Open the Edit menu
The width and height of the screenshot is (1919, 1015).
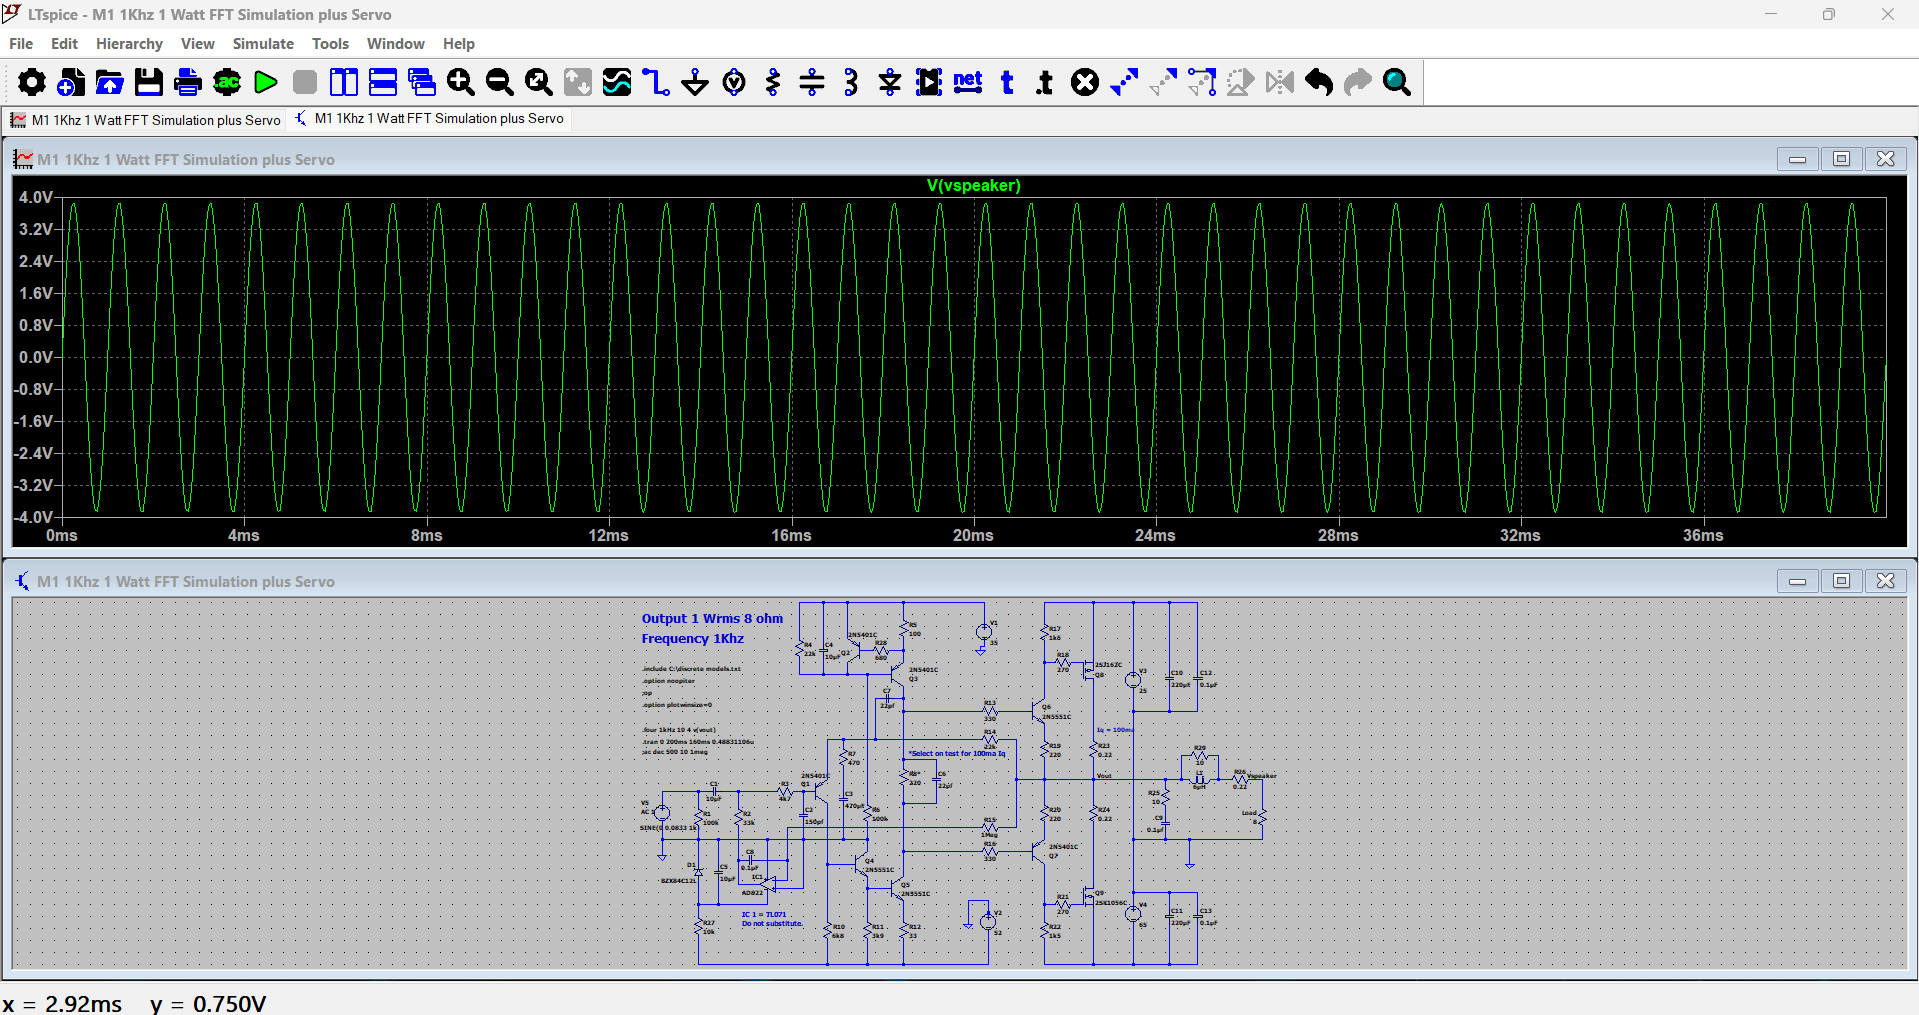pos(64,44)
